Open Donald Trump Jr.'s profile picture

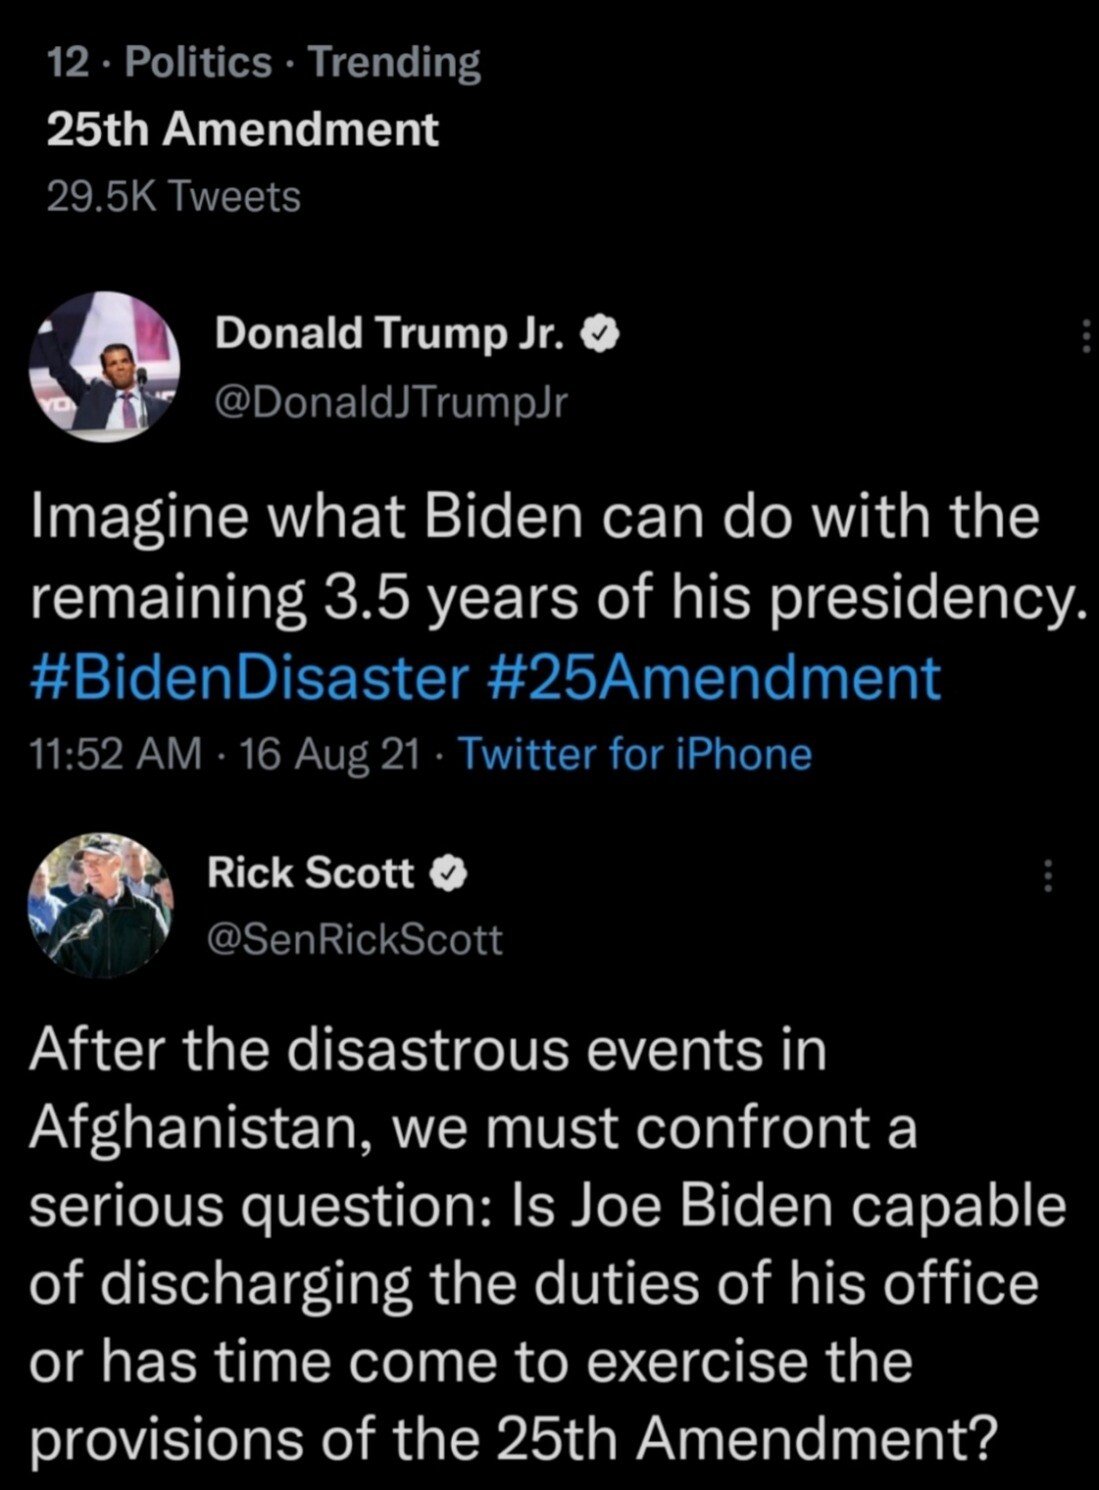(x=104, y=367)
